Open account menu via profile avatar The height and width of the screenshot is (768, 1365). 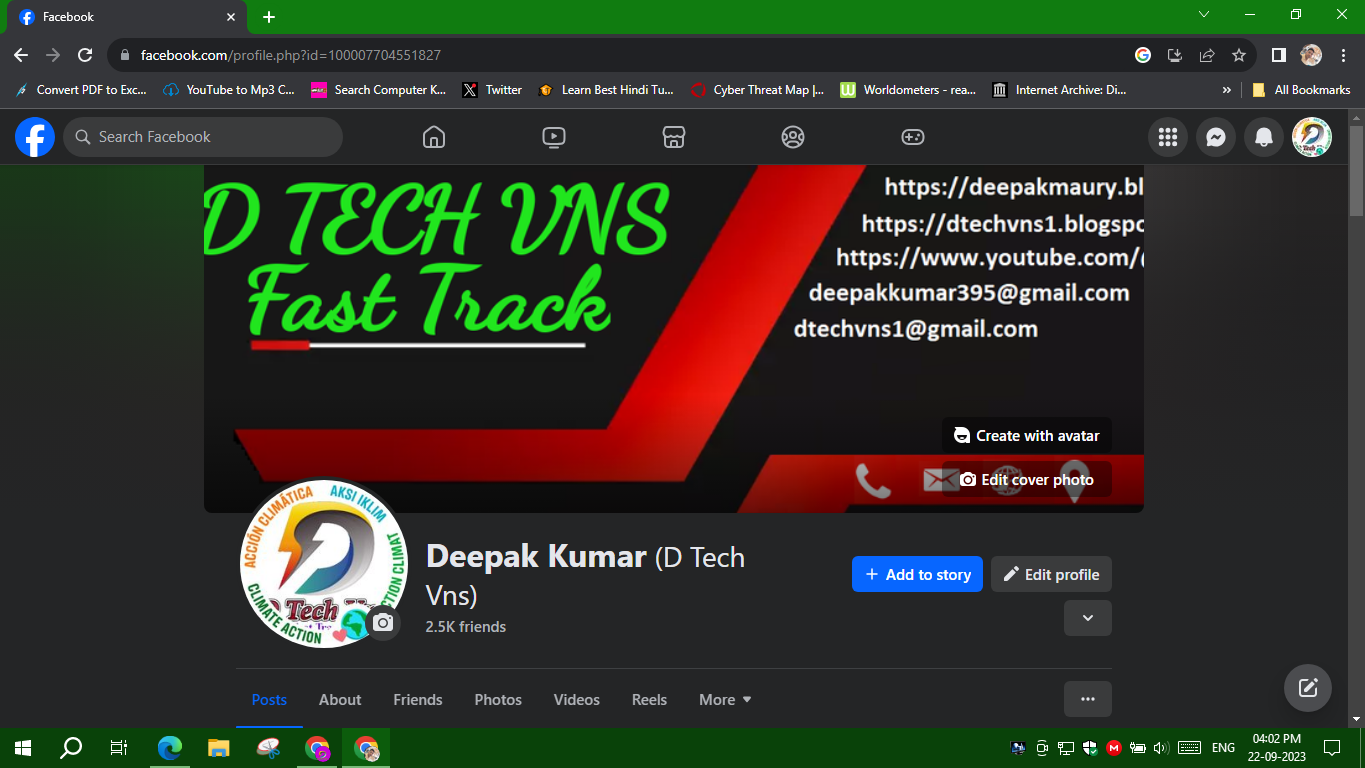point(1312,137)
